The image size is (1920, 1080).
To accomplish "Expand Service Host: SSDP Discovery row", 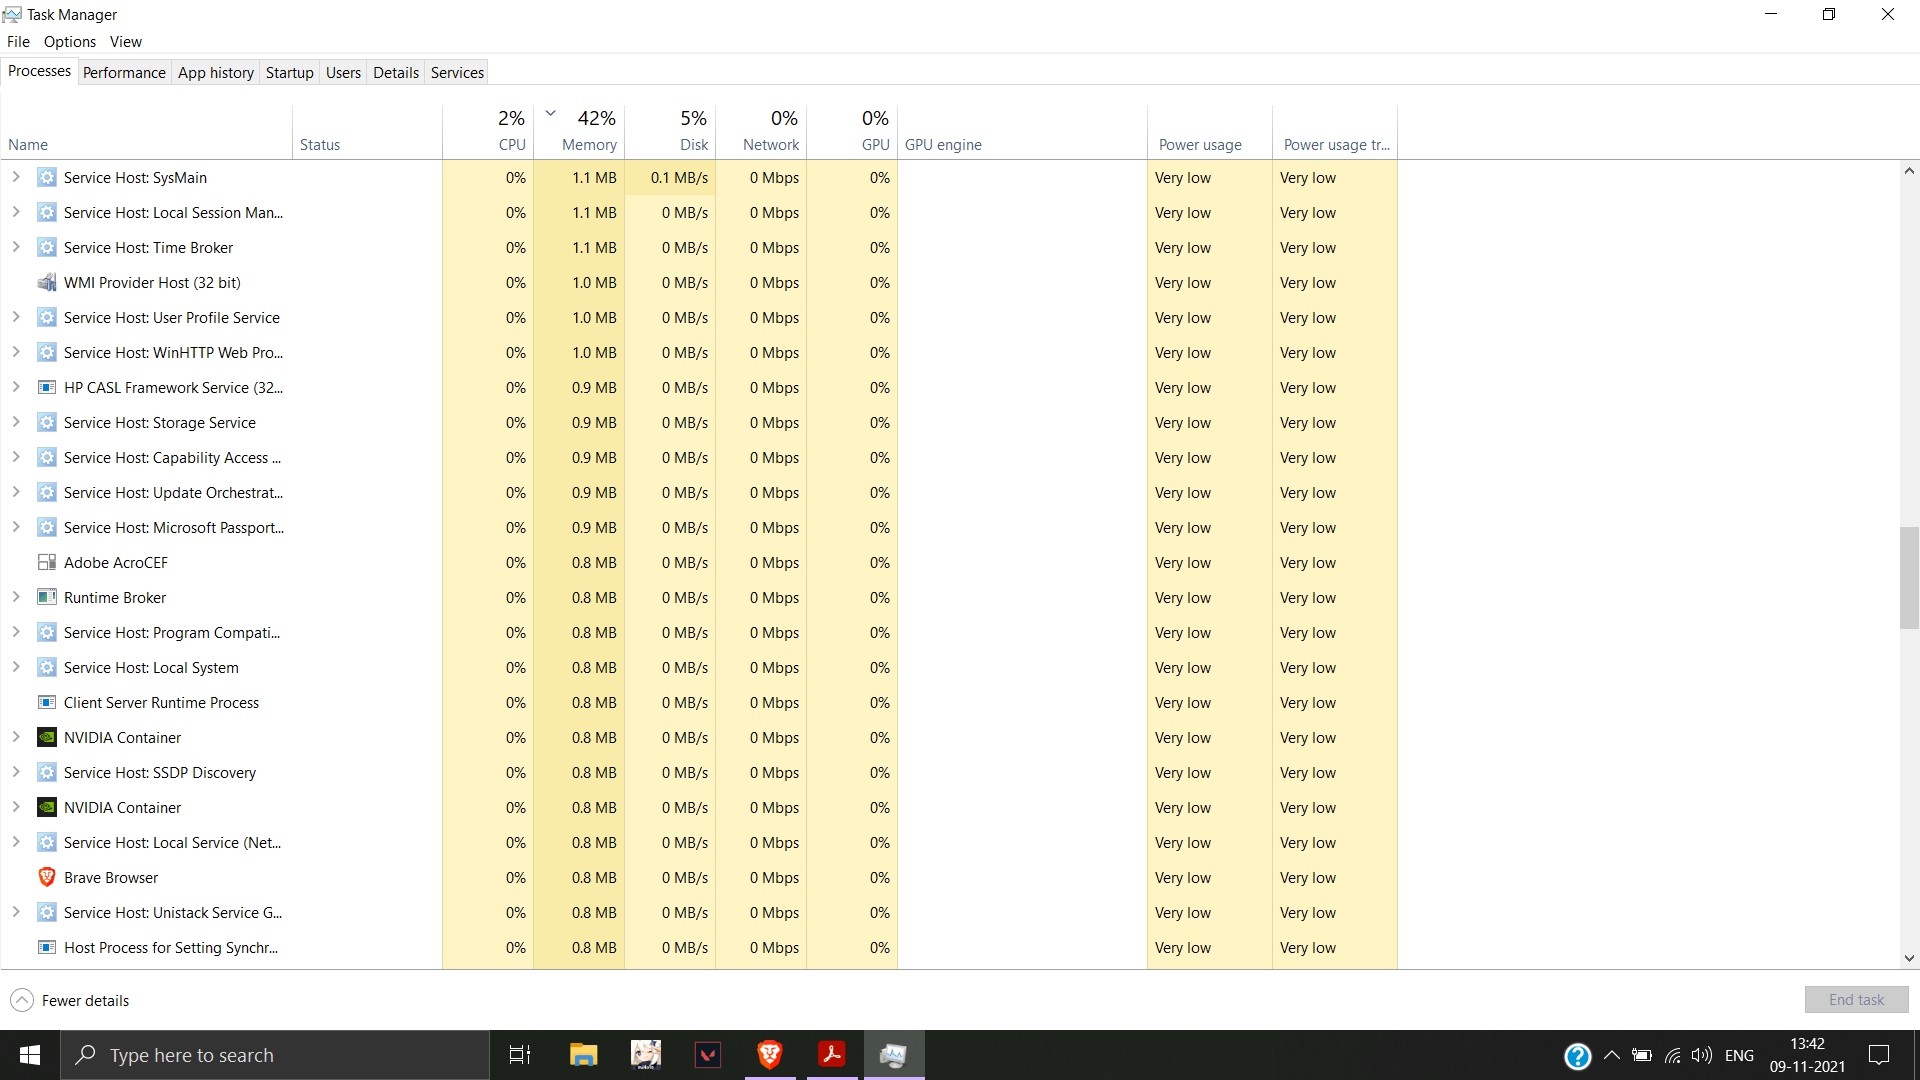I will [16, 772].
